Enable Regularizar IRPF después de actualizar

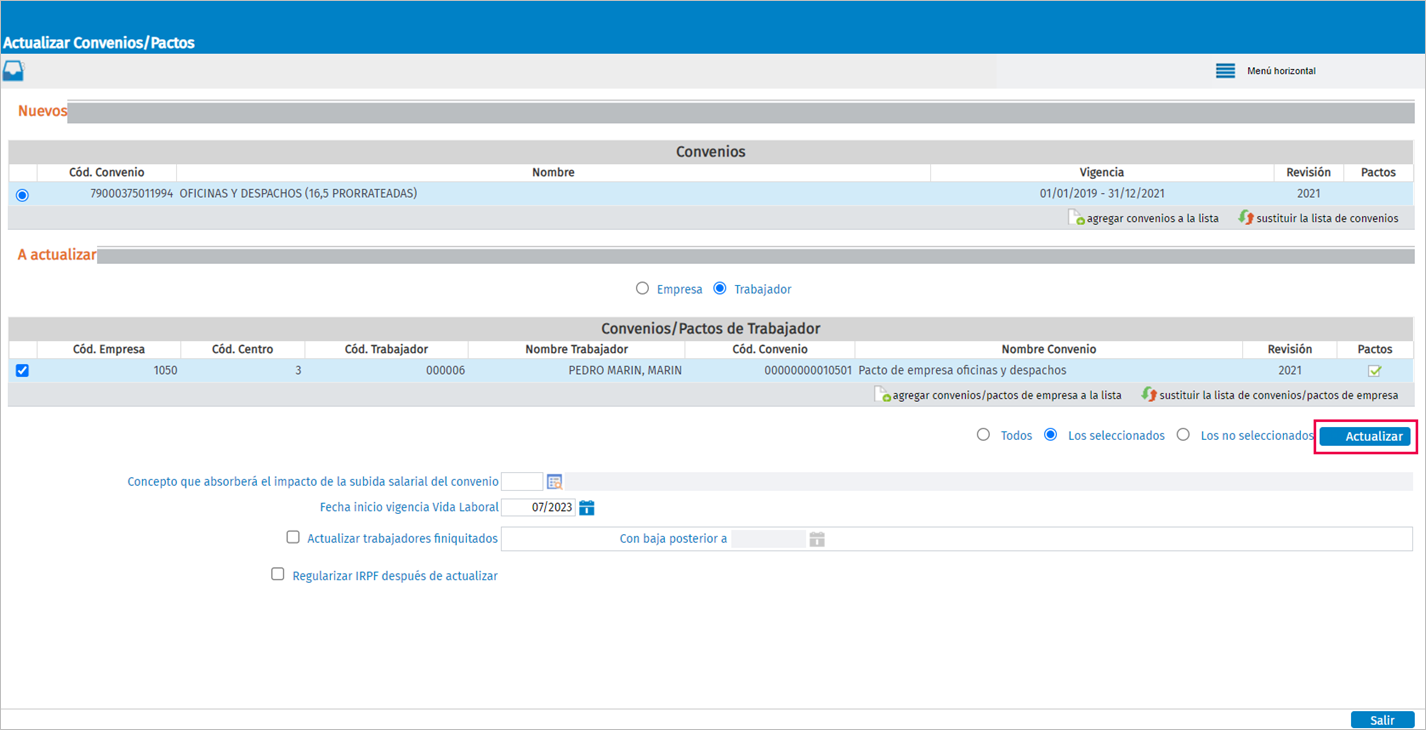point(278,574)
